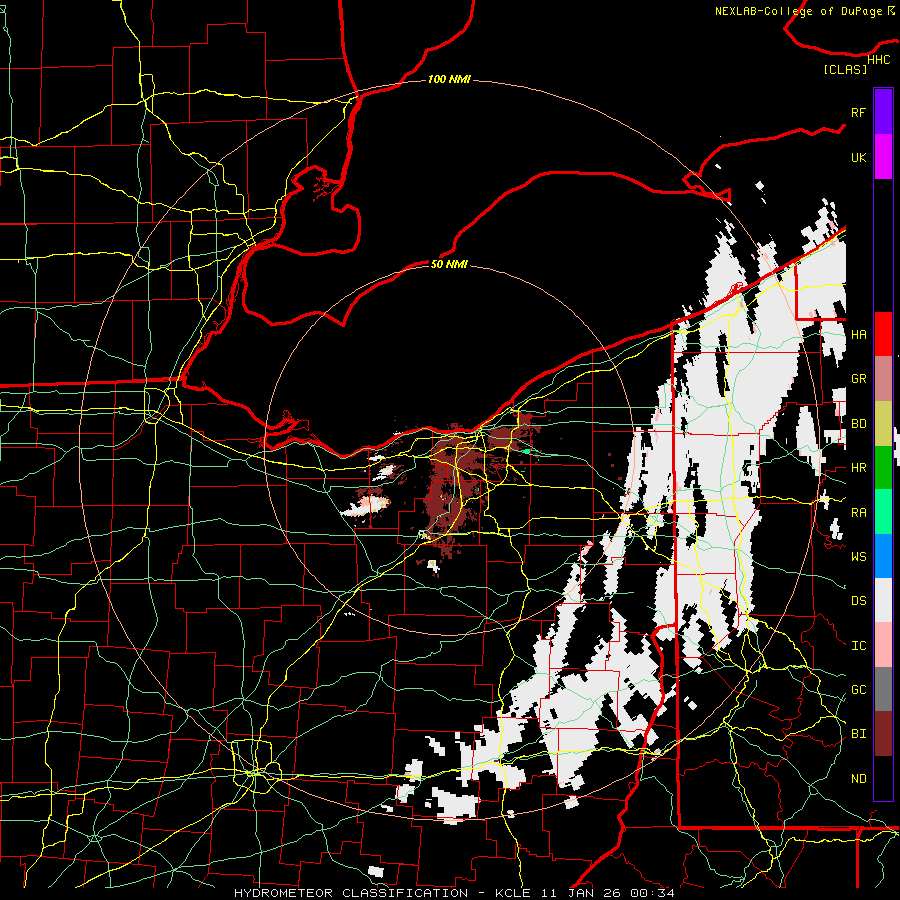The image size is (900, 900).
Task: Click the "50 NMI" range ring label
Action: point(449,264)
